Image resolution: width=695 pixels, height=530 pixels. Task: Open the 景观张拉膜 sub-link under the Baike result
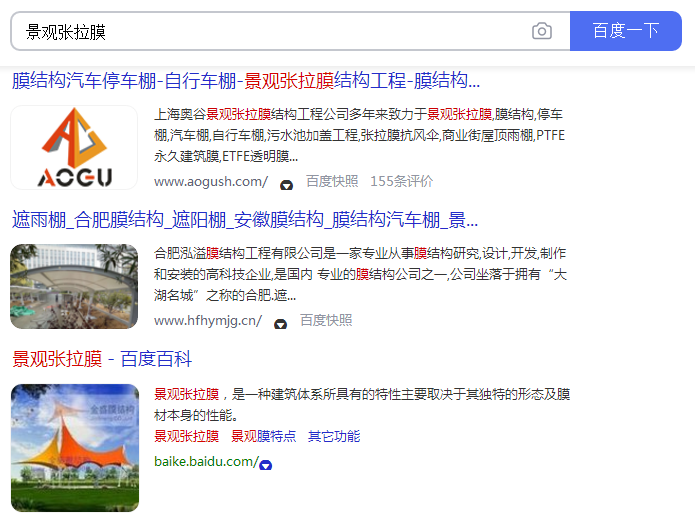click(187, 436)
